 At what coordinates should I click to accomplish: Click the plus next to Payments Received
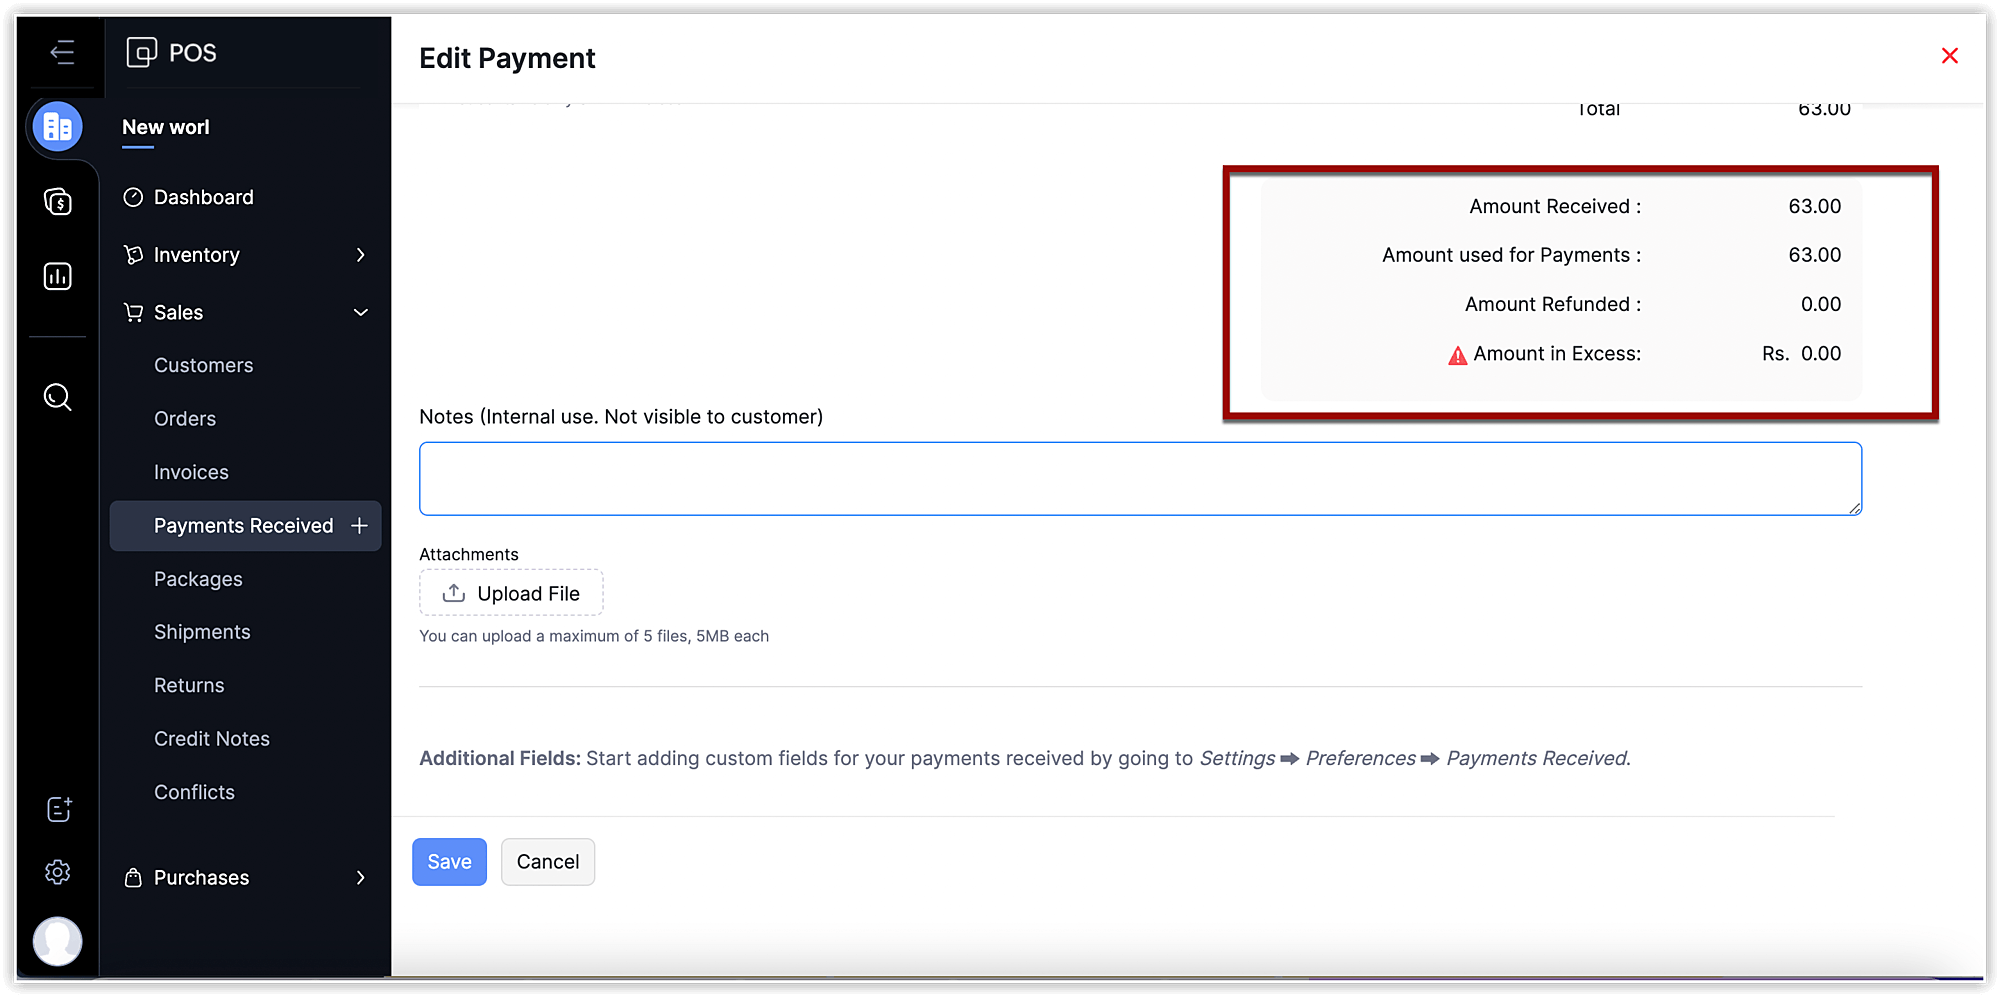pyautogui.click(x=359, y=525)
